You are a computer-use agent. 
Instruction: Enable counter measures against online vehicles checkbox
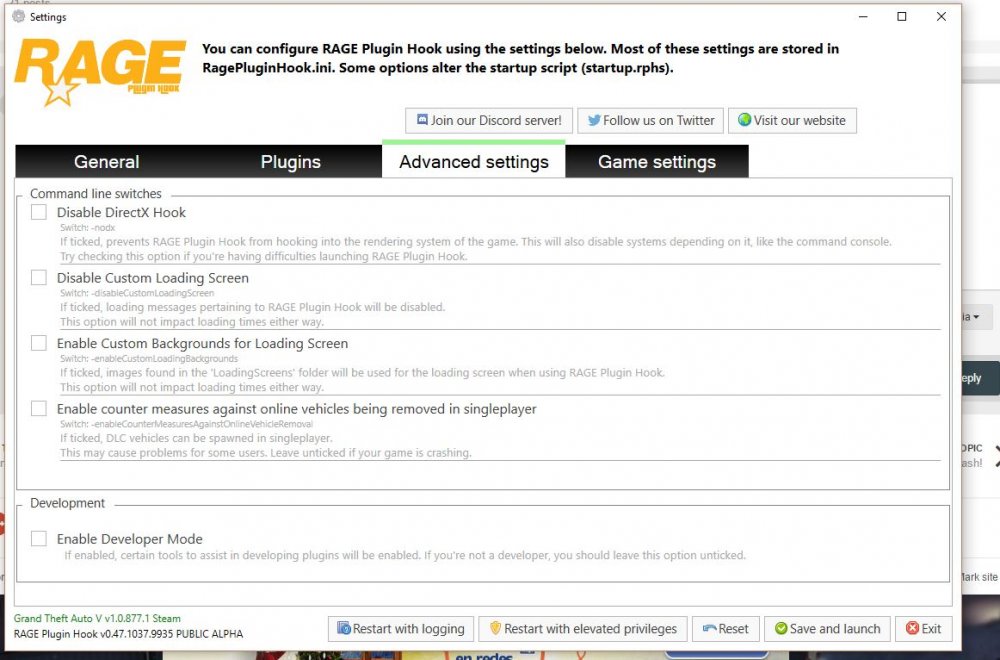[39, 408]
